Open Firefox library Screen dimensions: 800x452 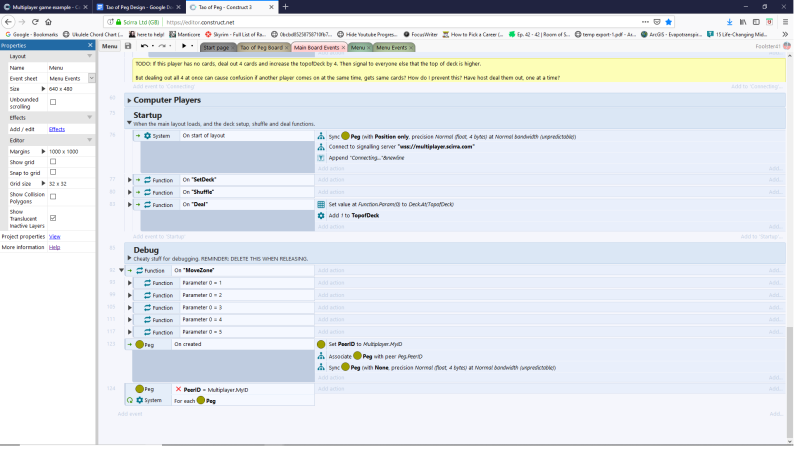[743, 22]
